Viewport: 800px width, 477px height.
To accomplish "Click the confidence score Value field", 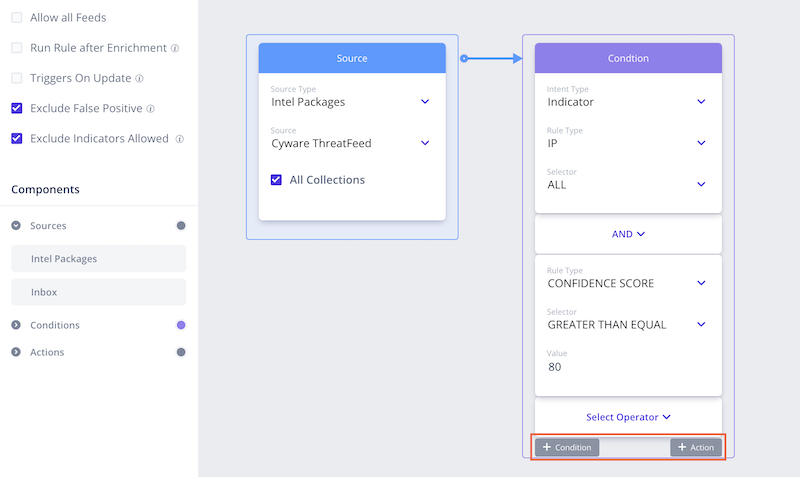I will click(628, 367).
